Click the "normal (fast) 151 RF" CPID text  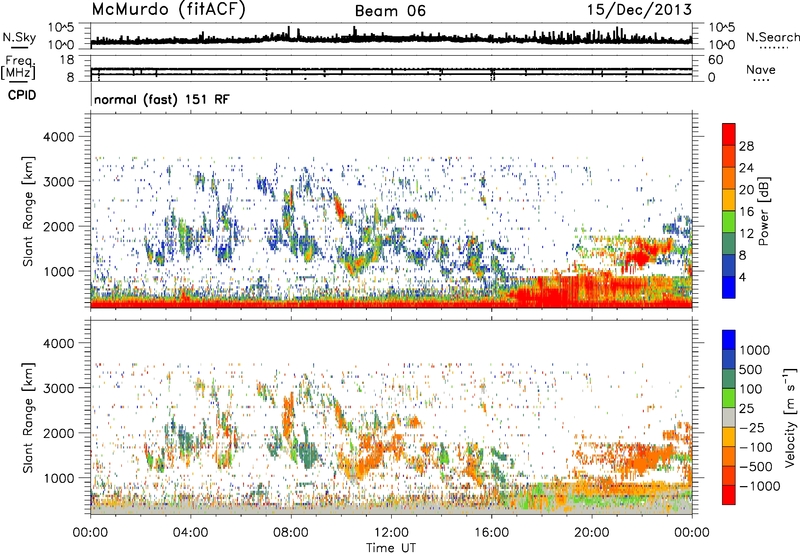click(162, 99)
